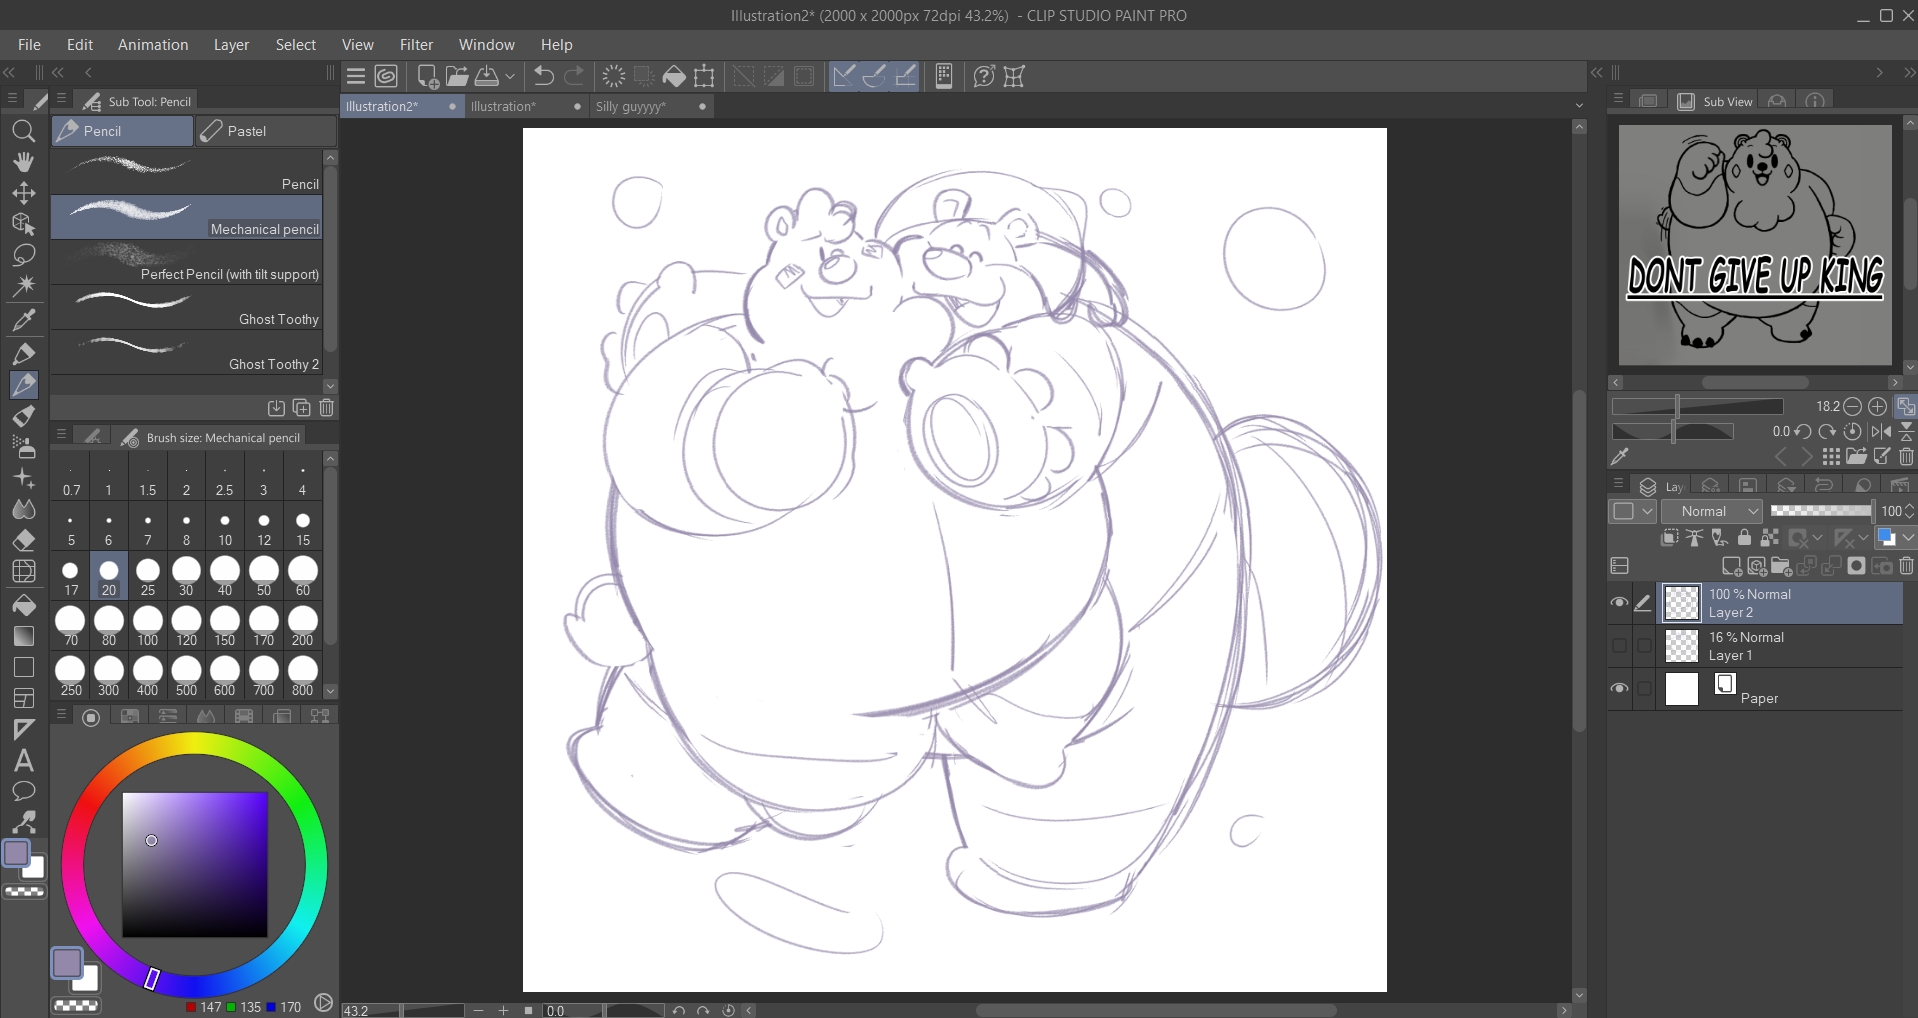Viewport: 1918px width, 1018px height.
Task: Pick the Eyedropper tool
Action: click(24, 320)
